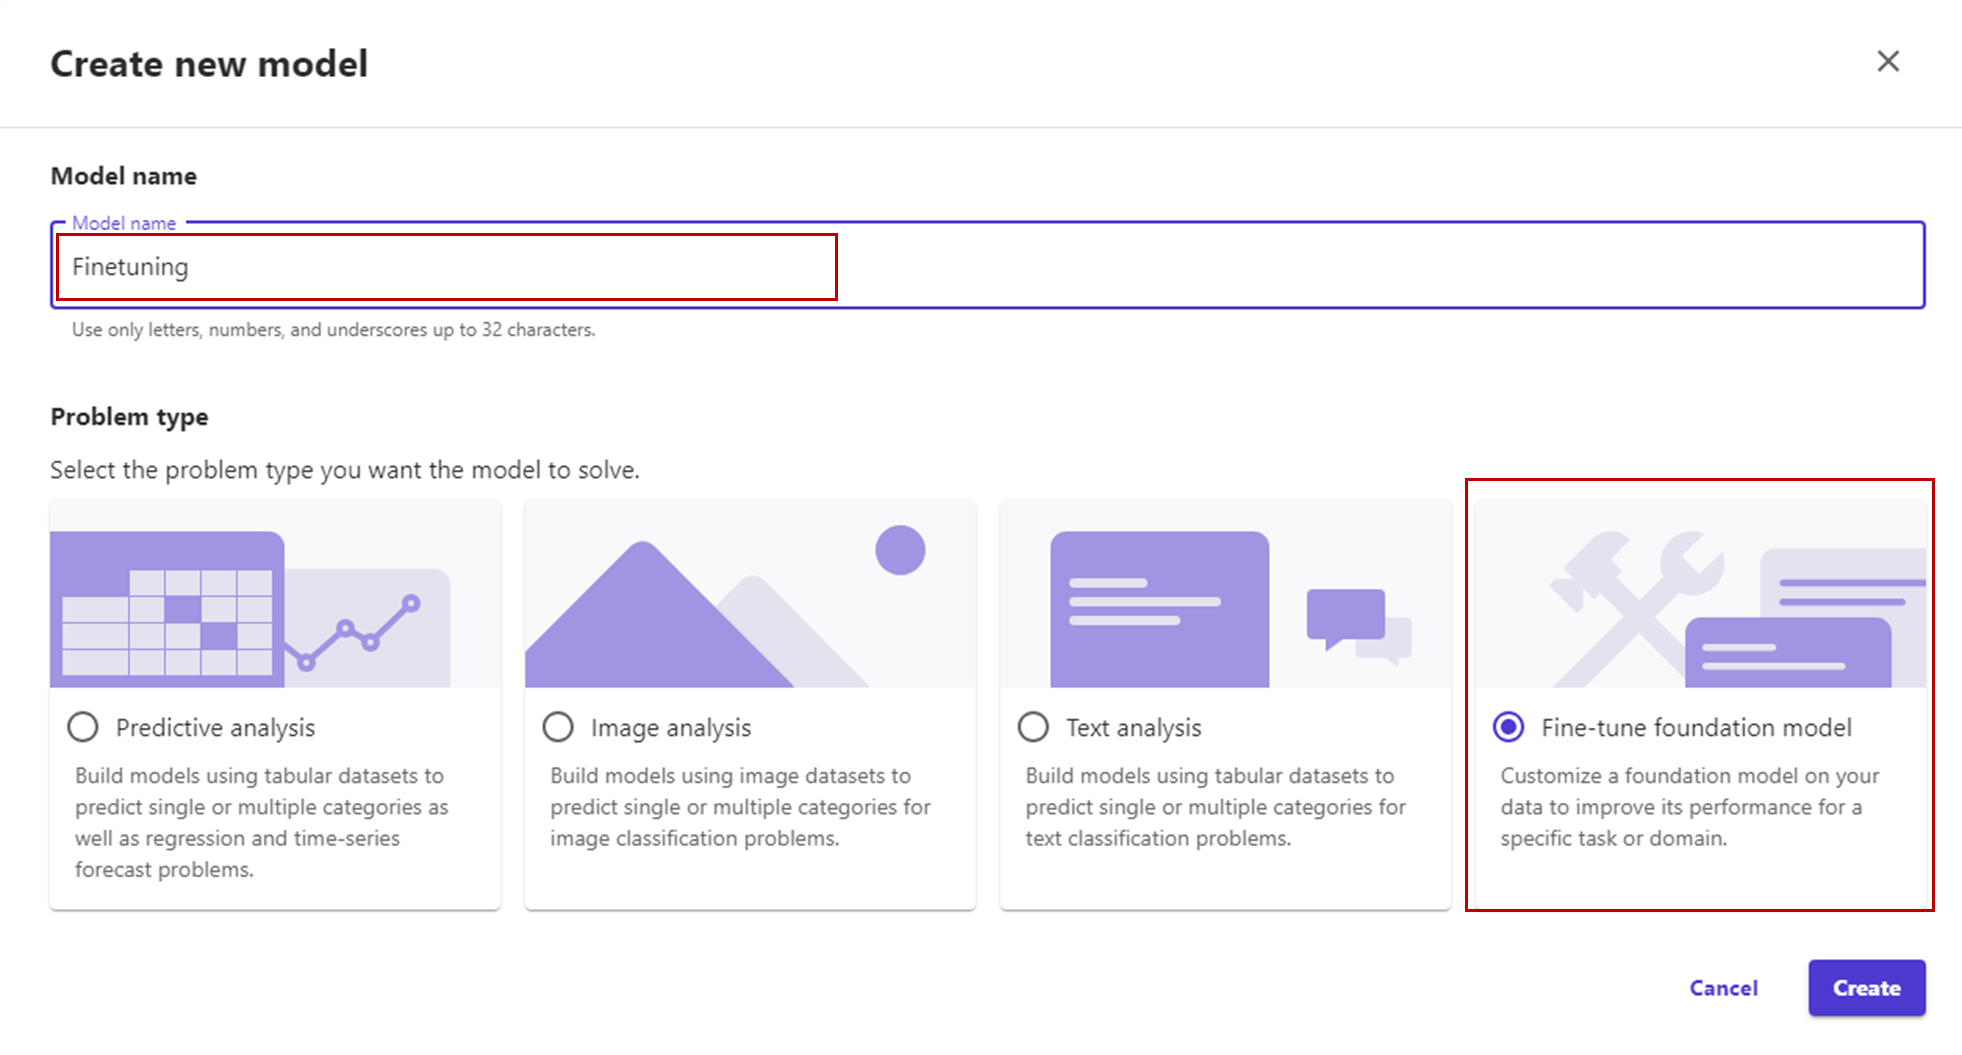Click the Create new model title
1962x1055 pixels.
coord(209,64)
